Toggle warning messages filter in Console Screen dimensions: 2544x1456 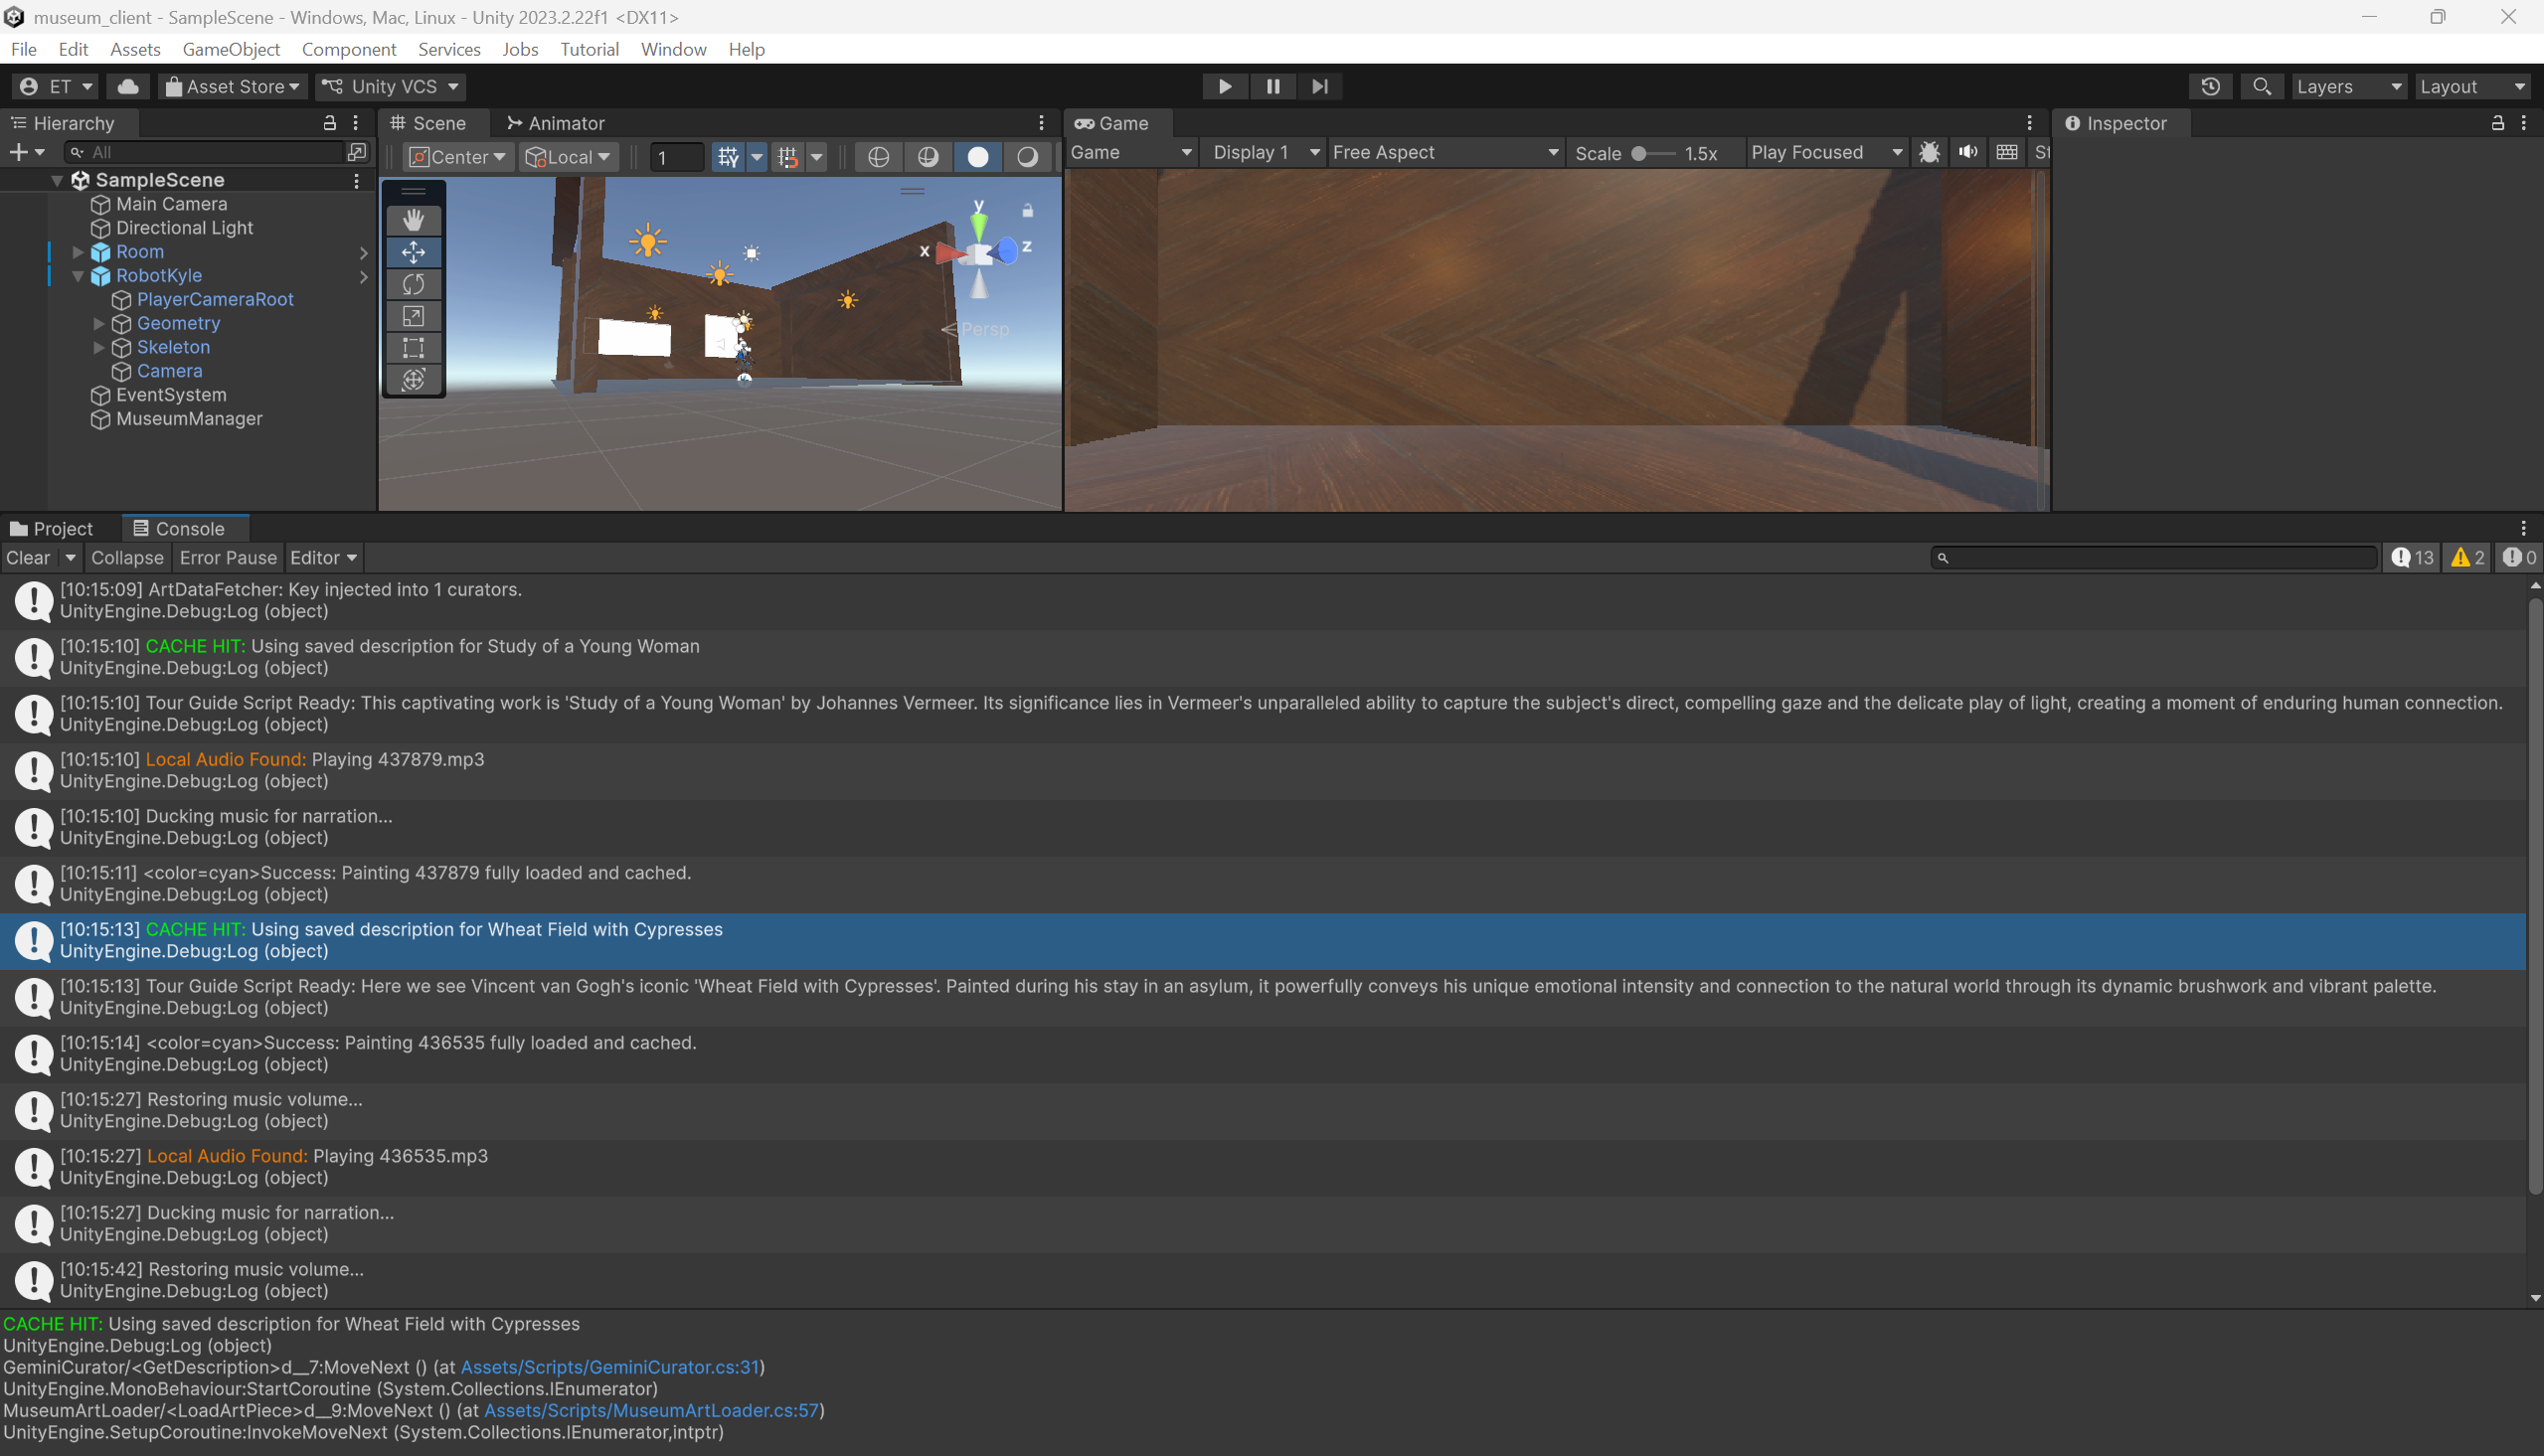2467,558
